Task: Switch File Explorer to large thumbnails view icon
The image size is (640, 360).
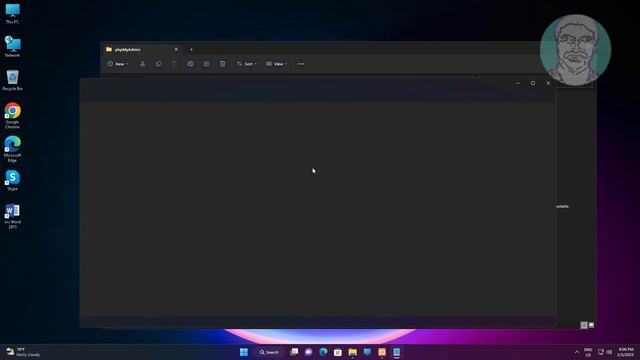Action: coord(591,325)
